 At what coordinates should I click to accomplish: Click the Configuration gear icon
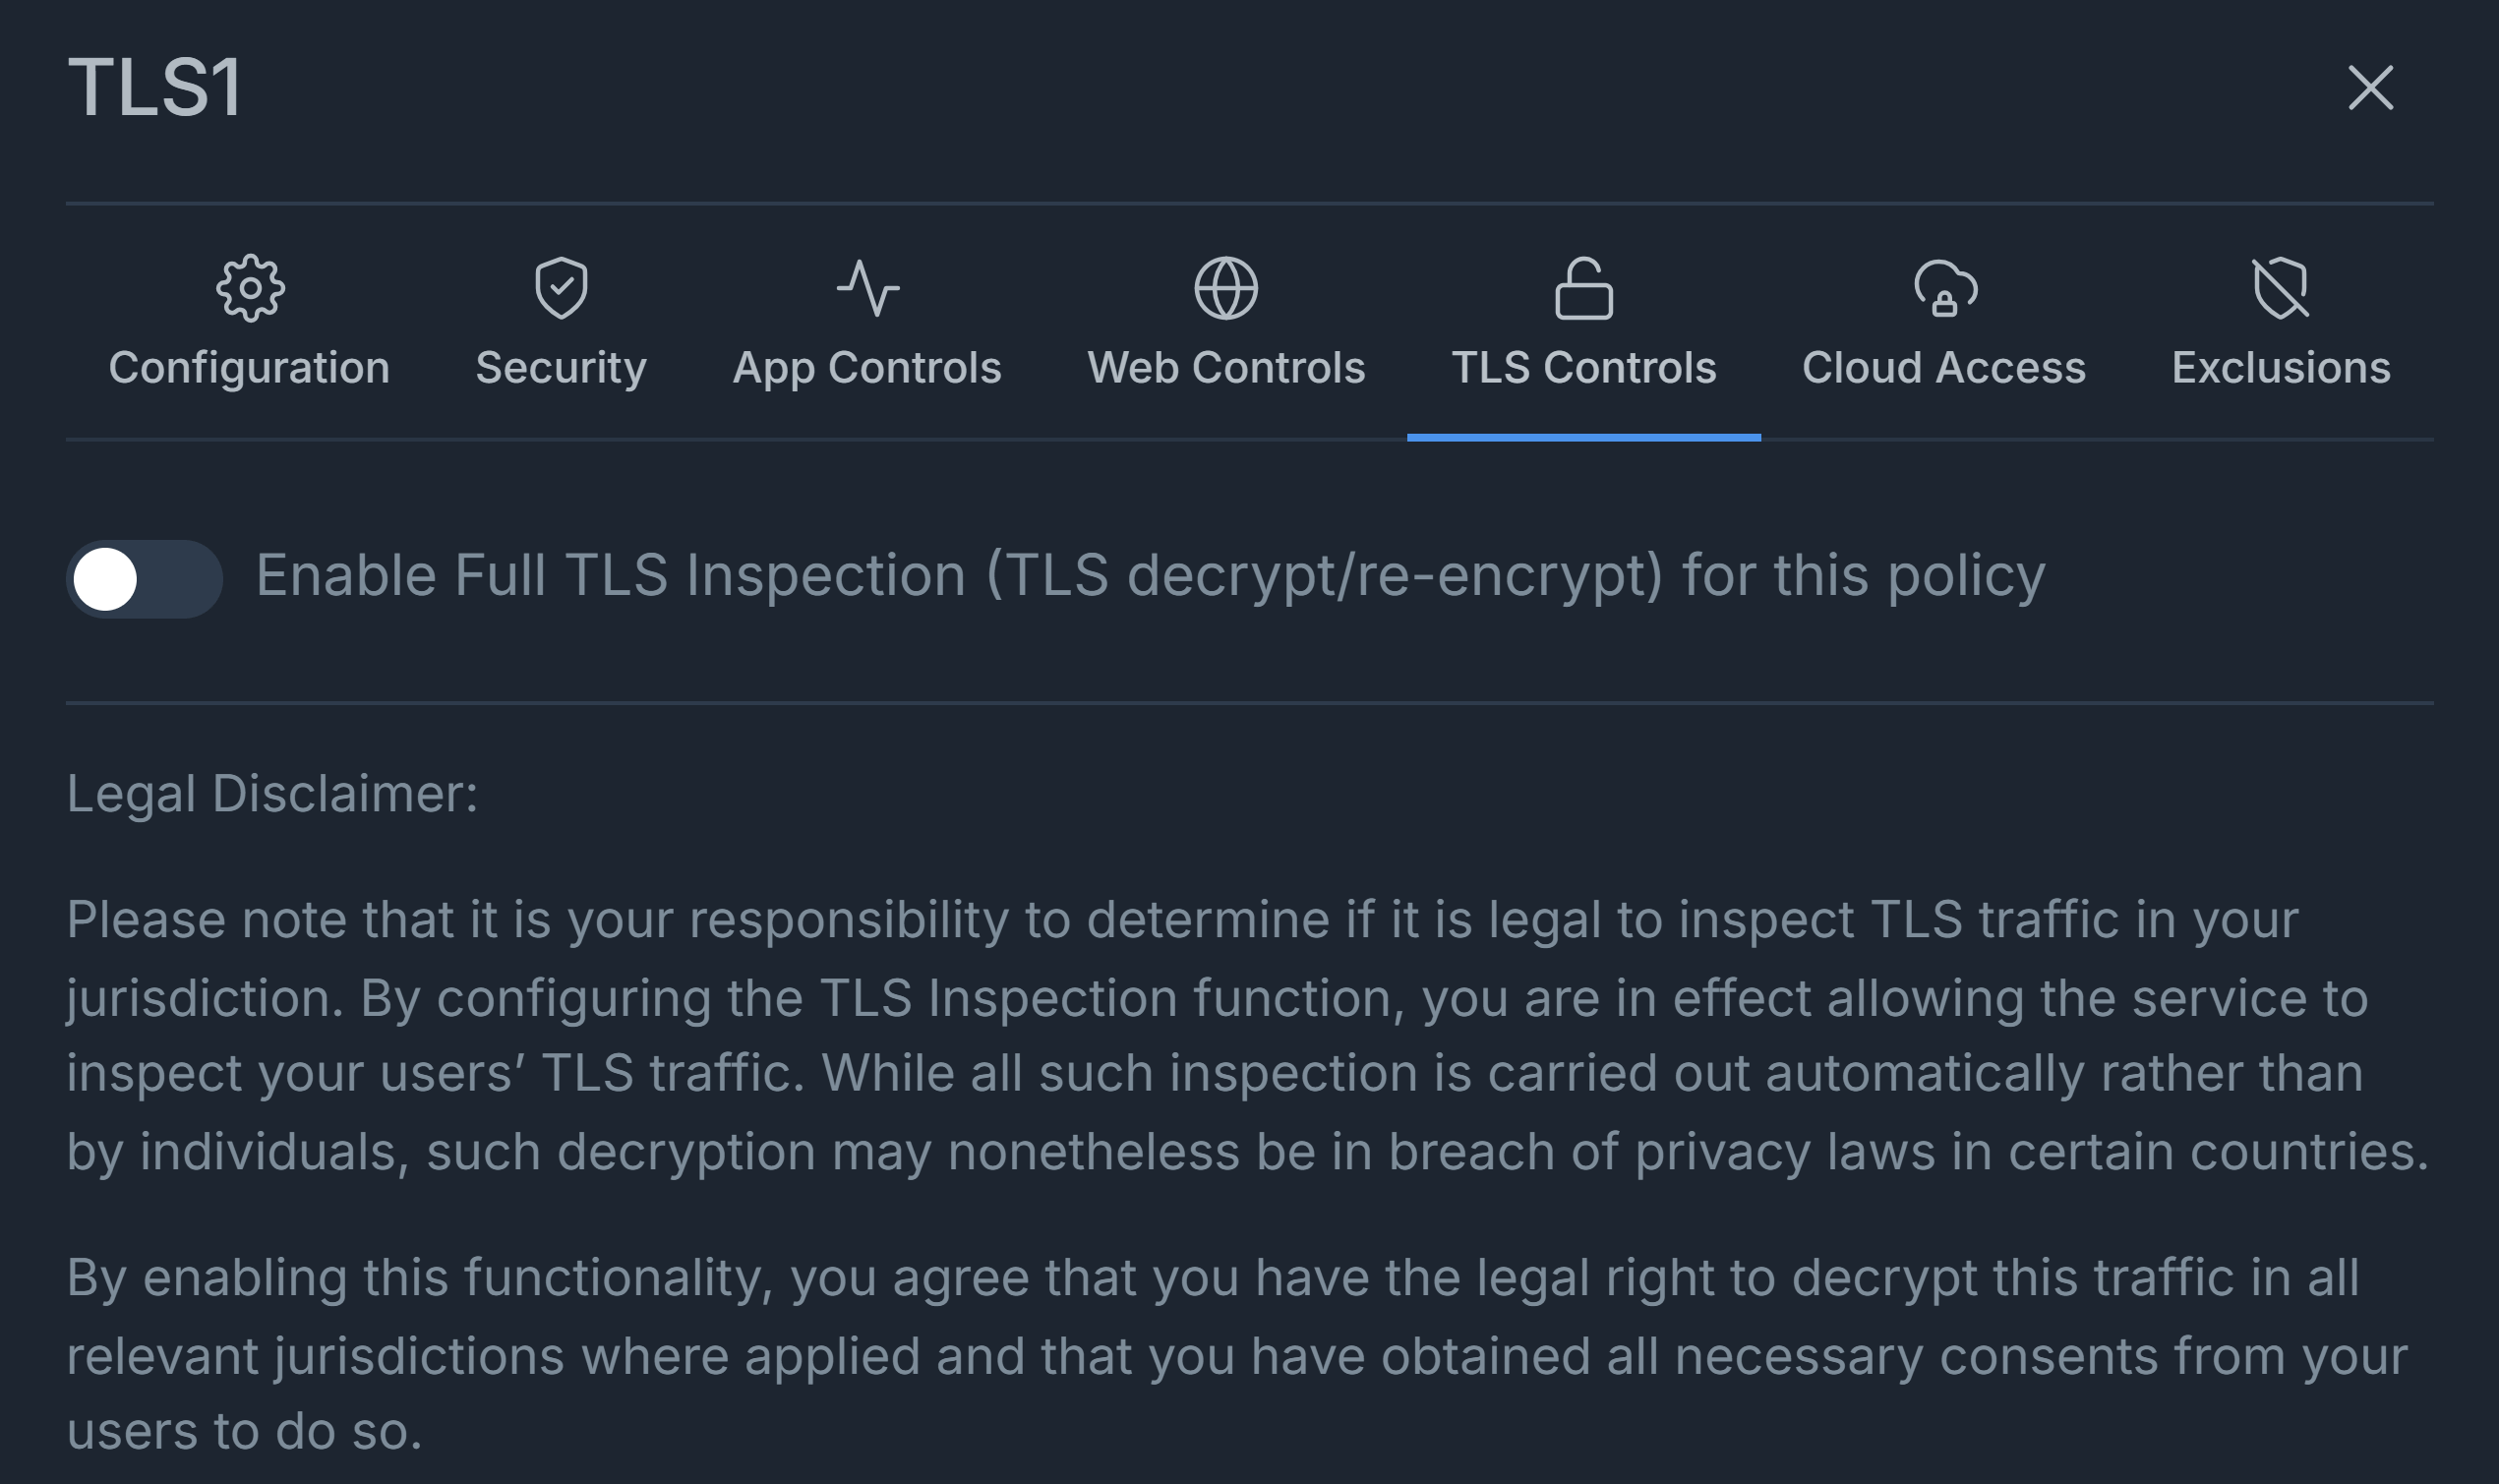pyautogui.click(x=250, y=288)
